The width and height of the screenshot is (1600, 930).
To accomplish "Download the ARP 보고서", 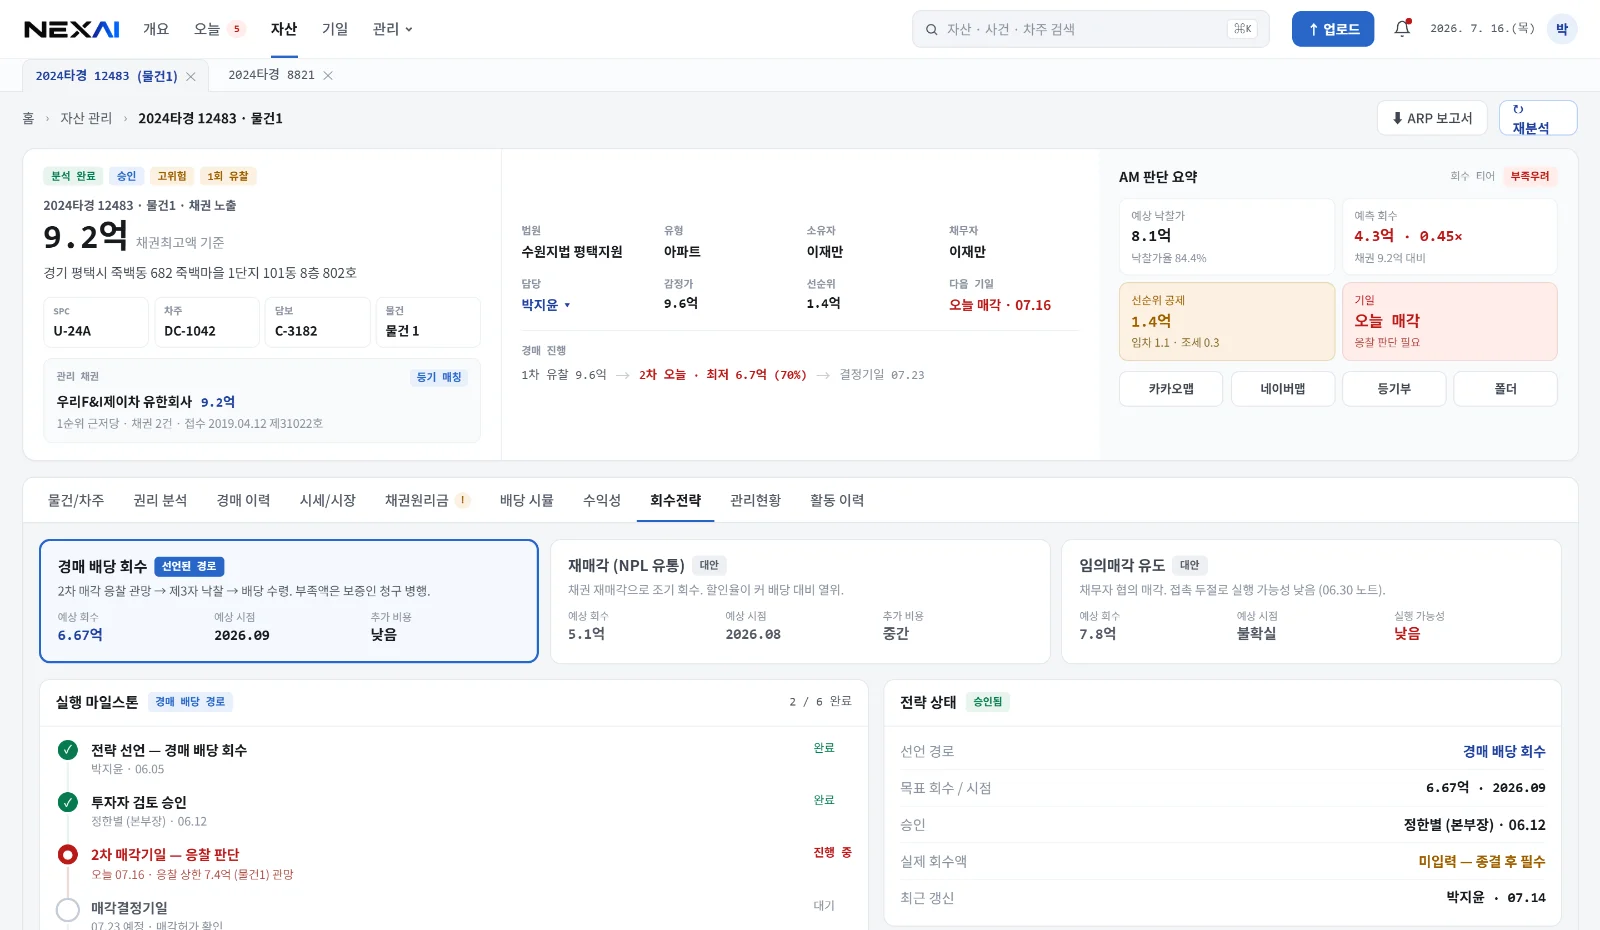I will pos(1432,118).
